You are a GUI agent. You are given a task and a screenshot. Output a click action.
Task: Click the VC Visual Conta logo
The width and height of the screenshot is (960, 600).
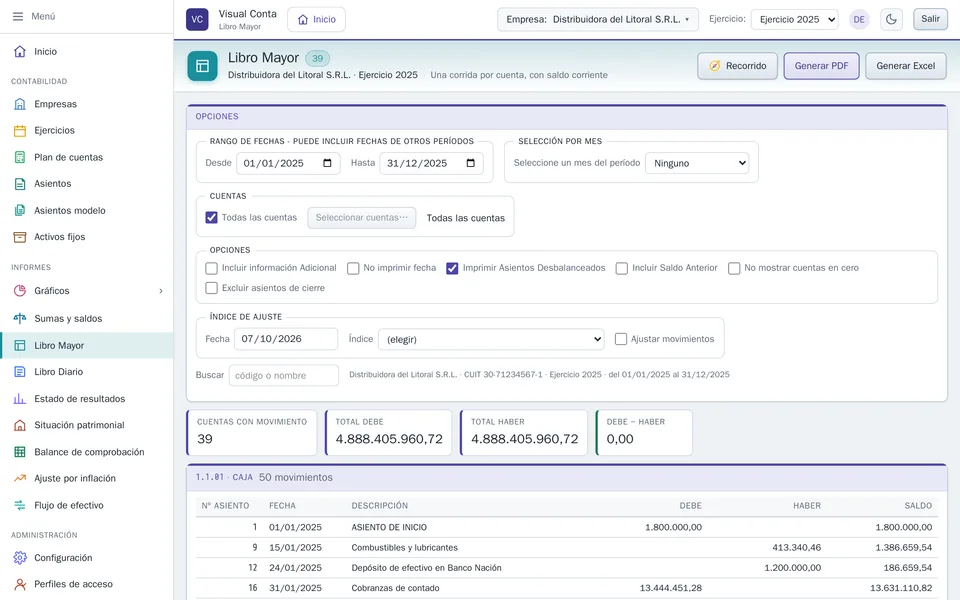pos(197,19)
